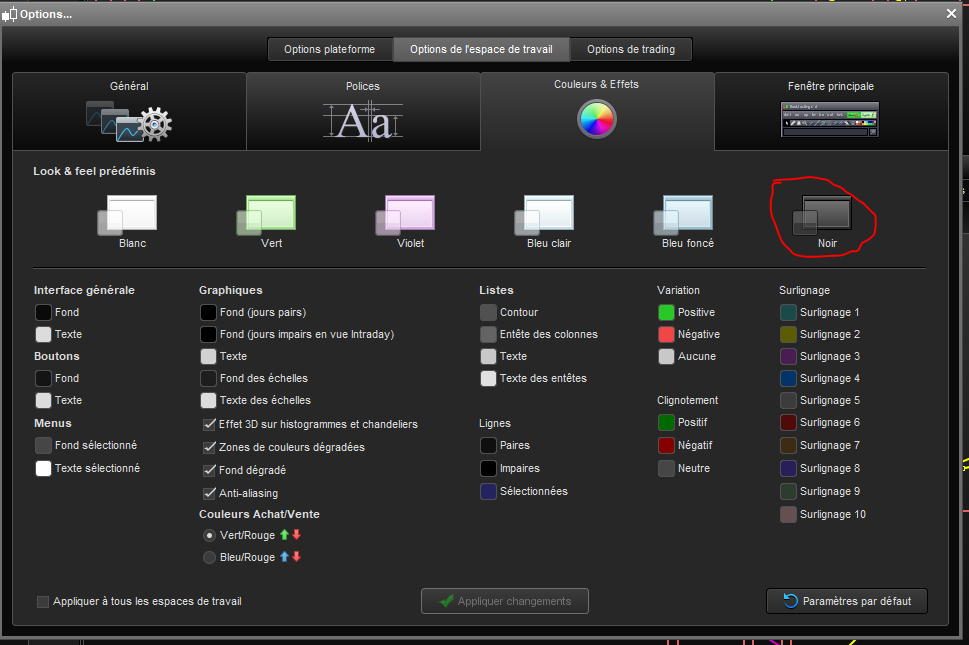Change Lignes Sélectionnées color swatch
Screen dimensions: 969x645
click(488, 491)
